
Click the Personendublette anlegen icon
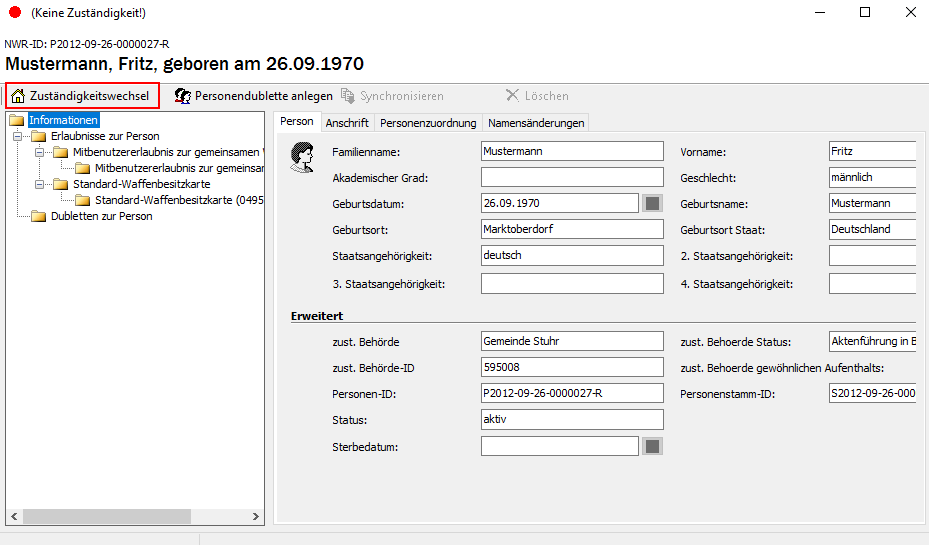[x=182, y=96]
